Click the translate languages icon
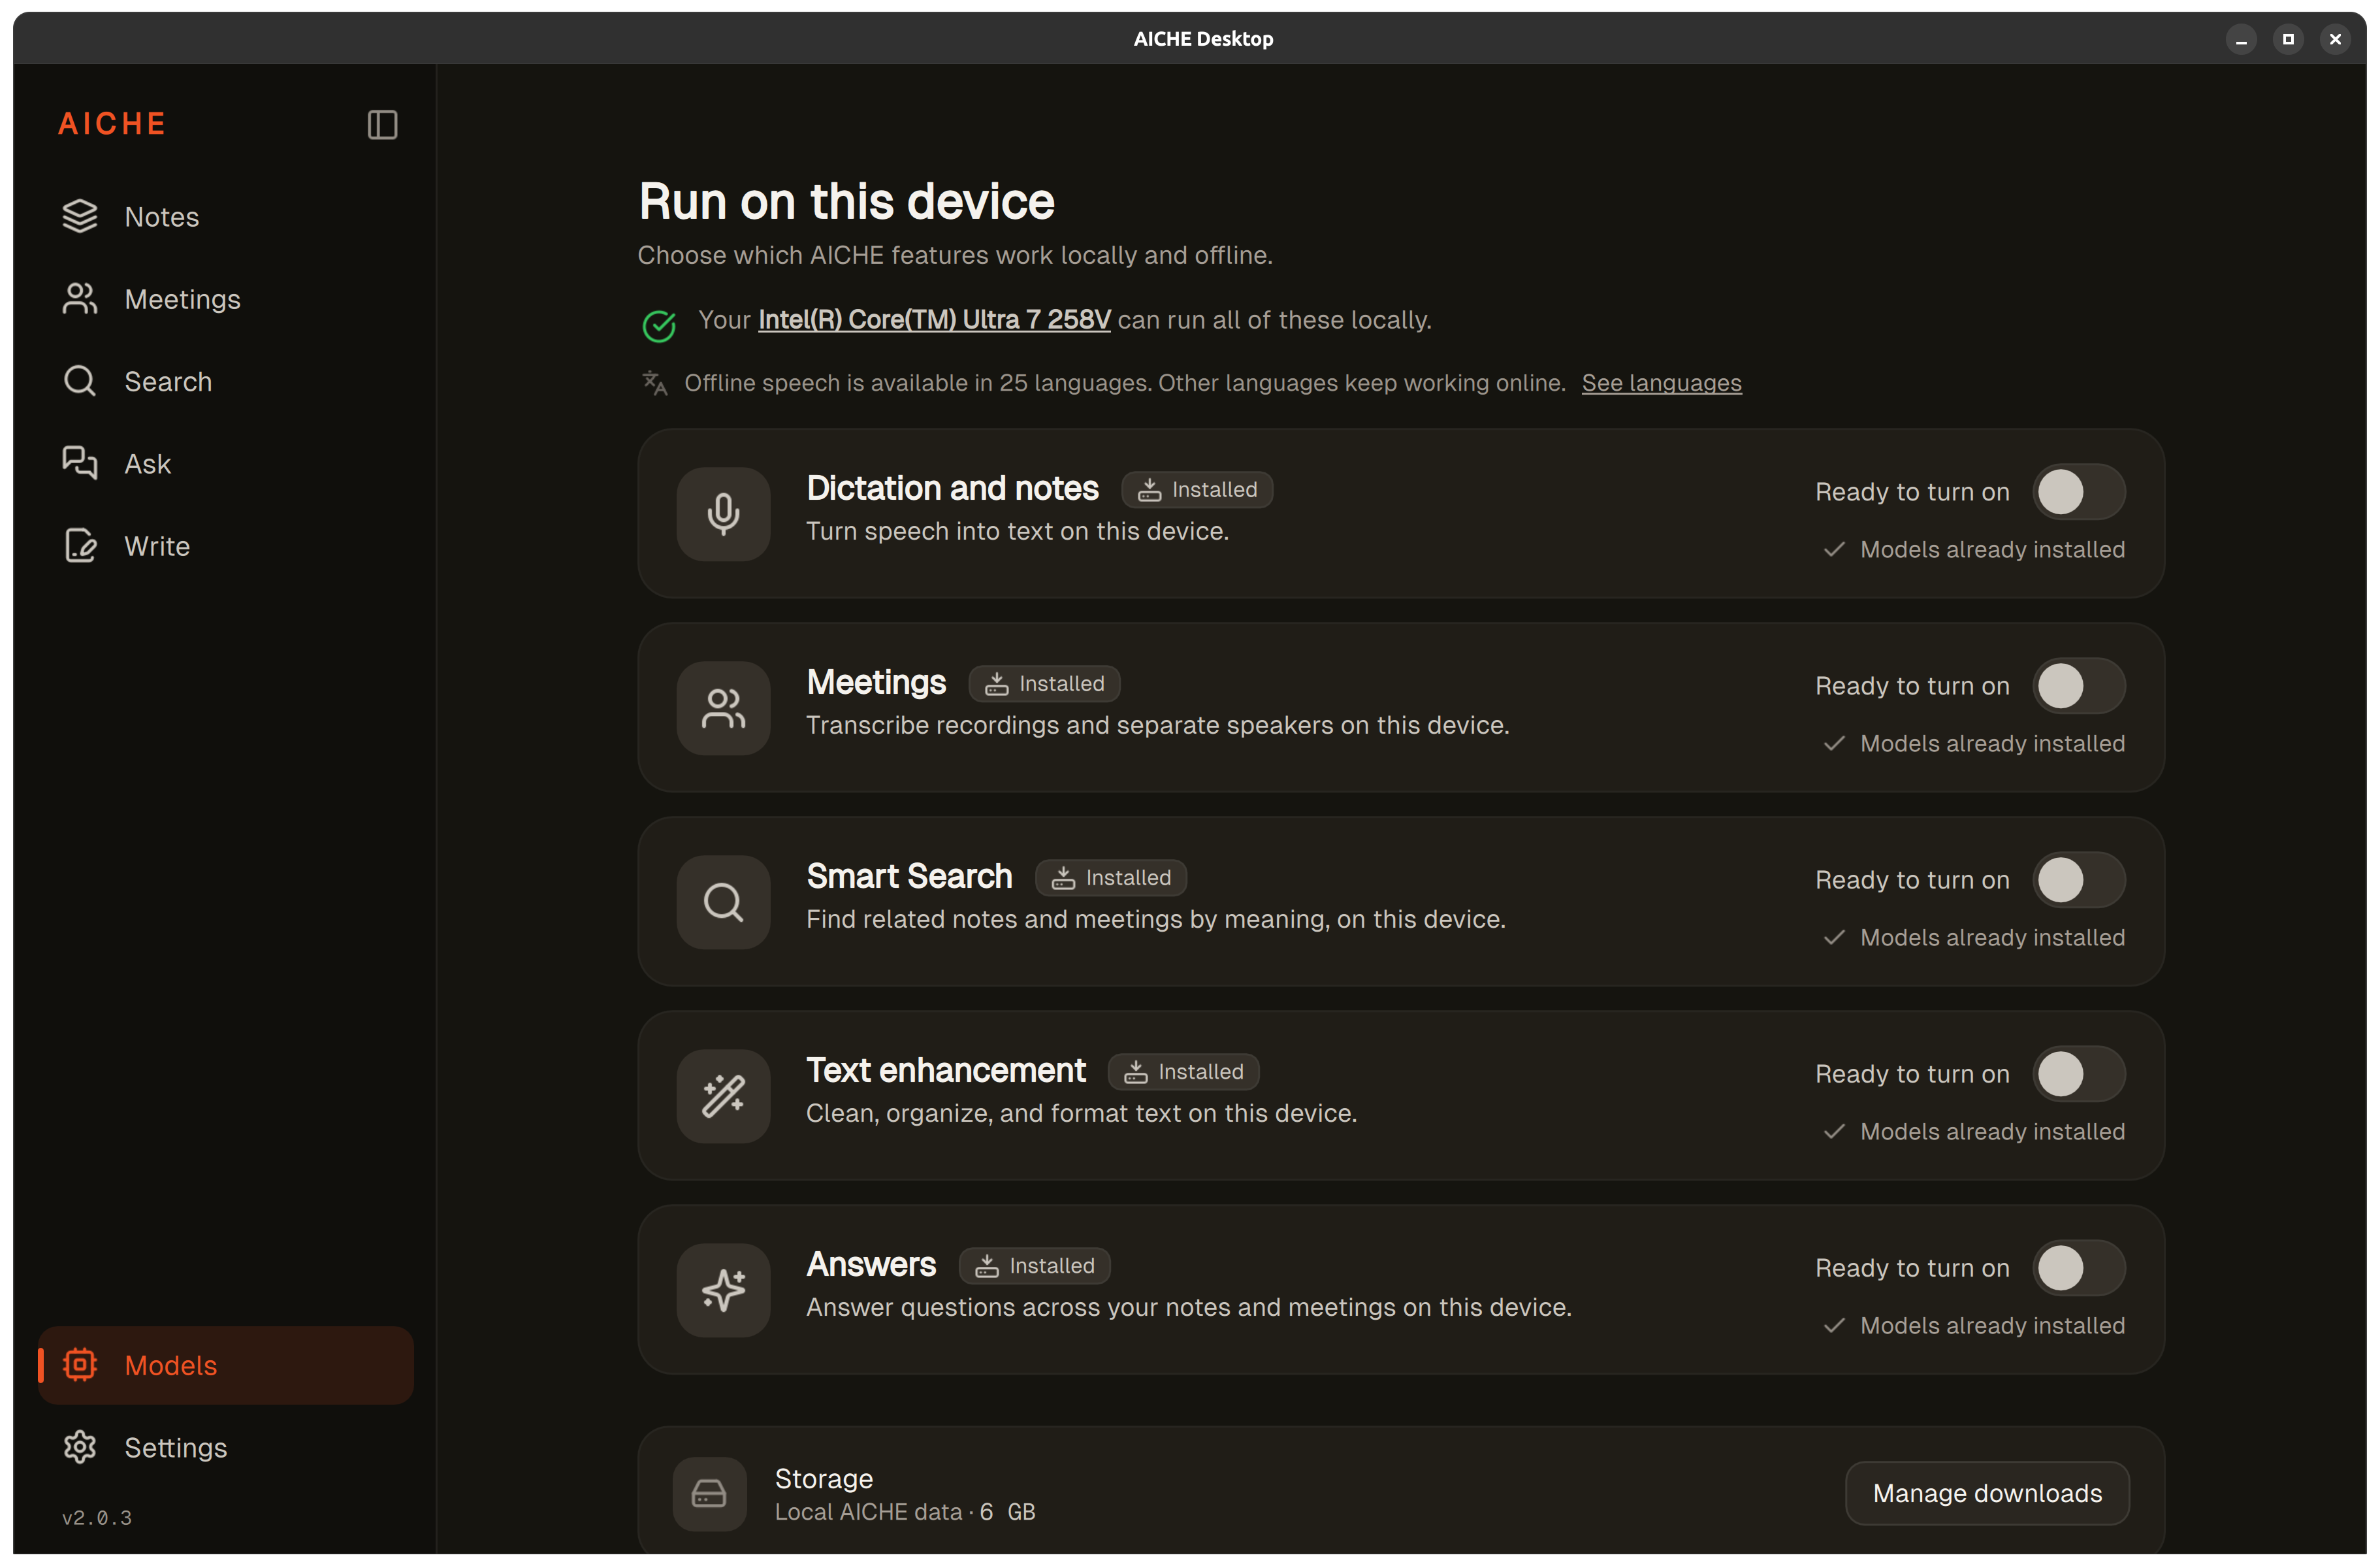 [x=655, y=383]
